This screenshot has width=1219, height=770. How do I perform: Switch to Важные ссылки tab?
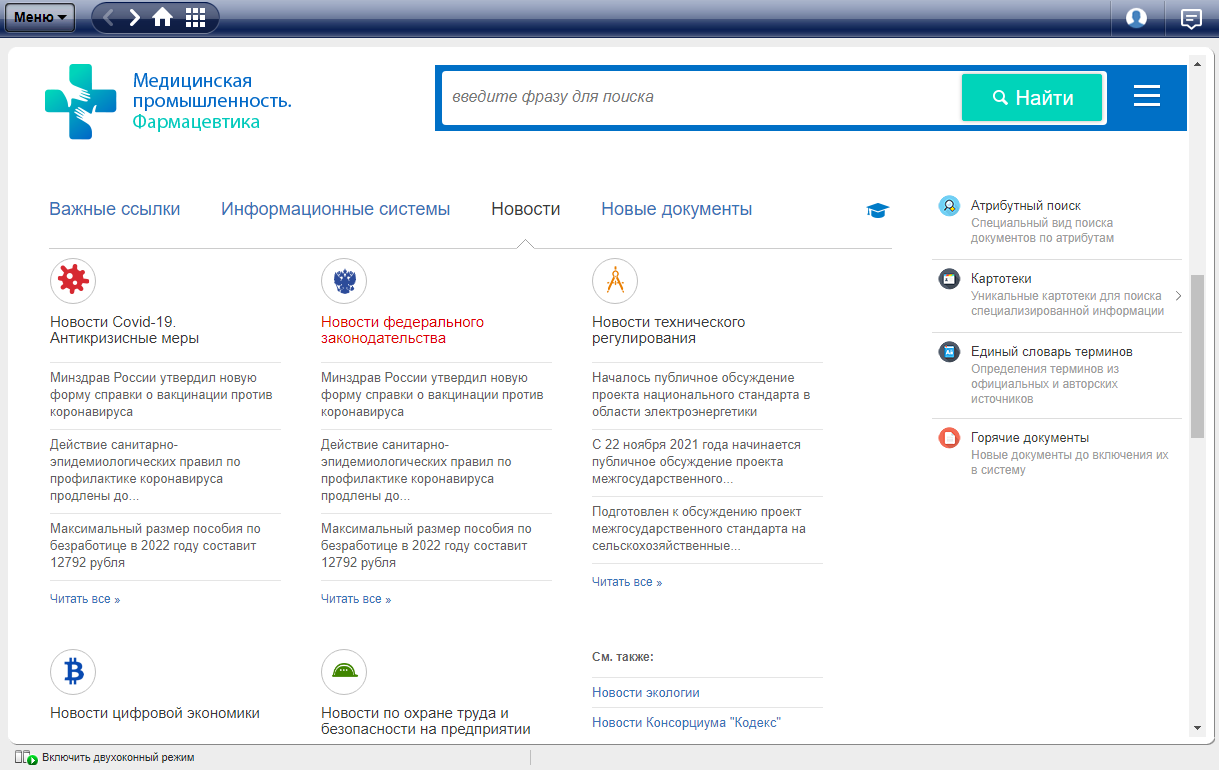click(115, 209)
